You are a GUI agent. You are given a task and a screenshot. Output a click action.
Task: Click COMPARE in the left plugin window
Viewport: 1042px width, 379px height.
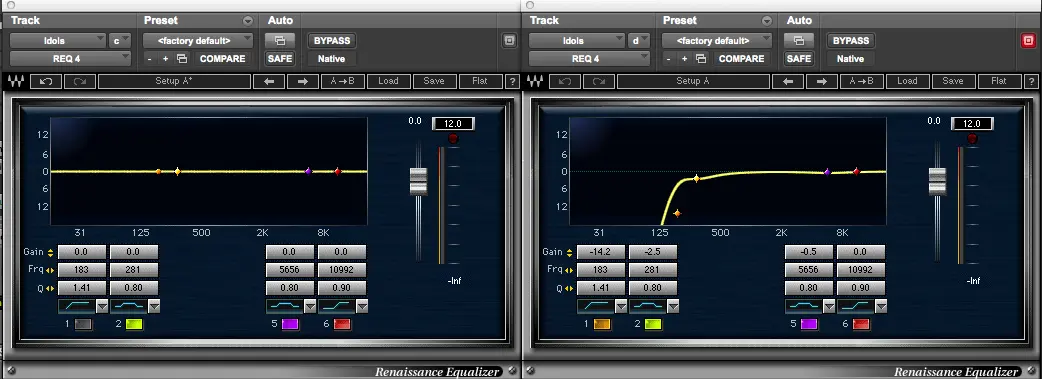click(223, 59)
